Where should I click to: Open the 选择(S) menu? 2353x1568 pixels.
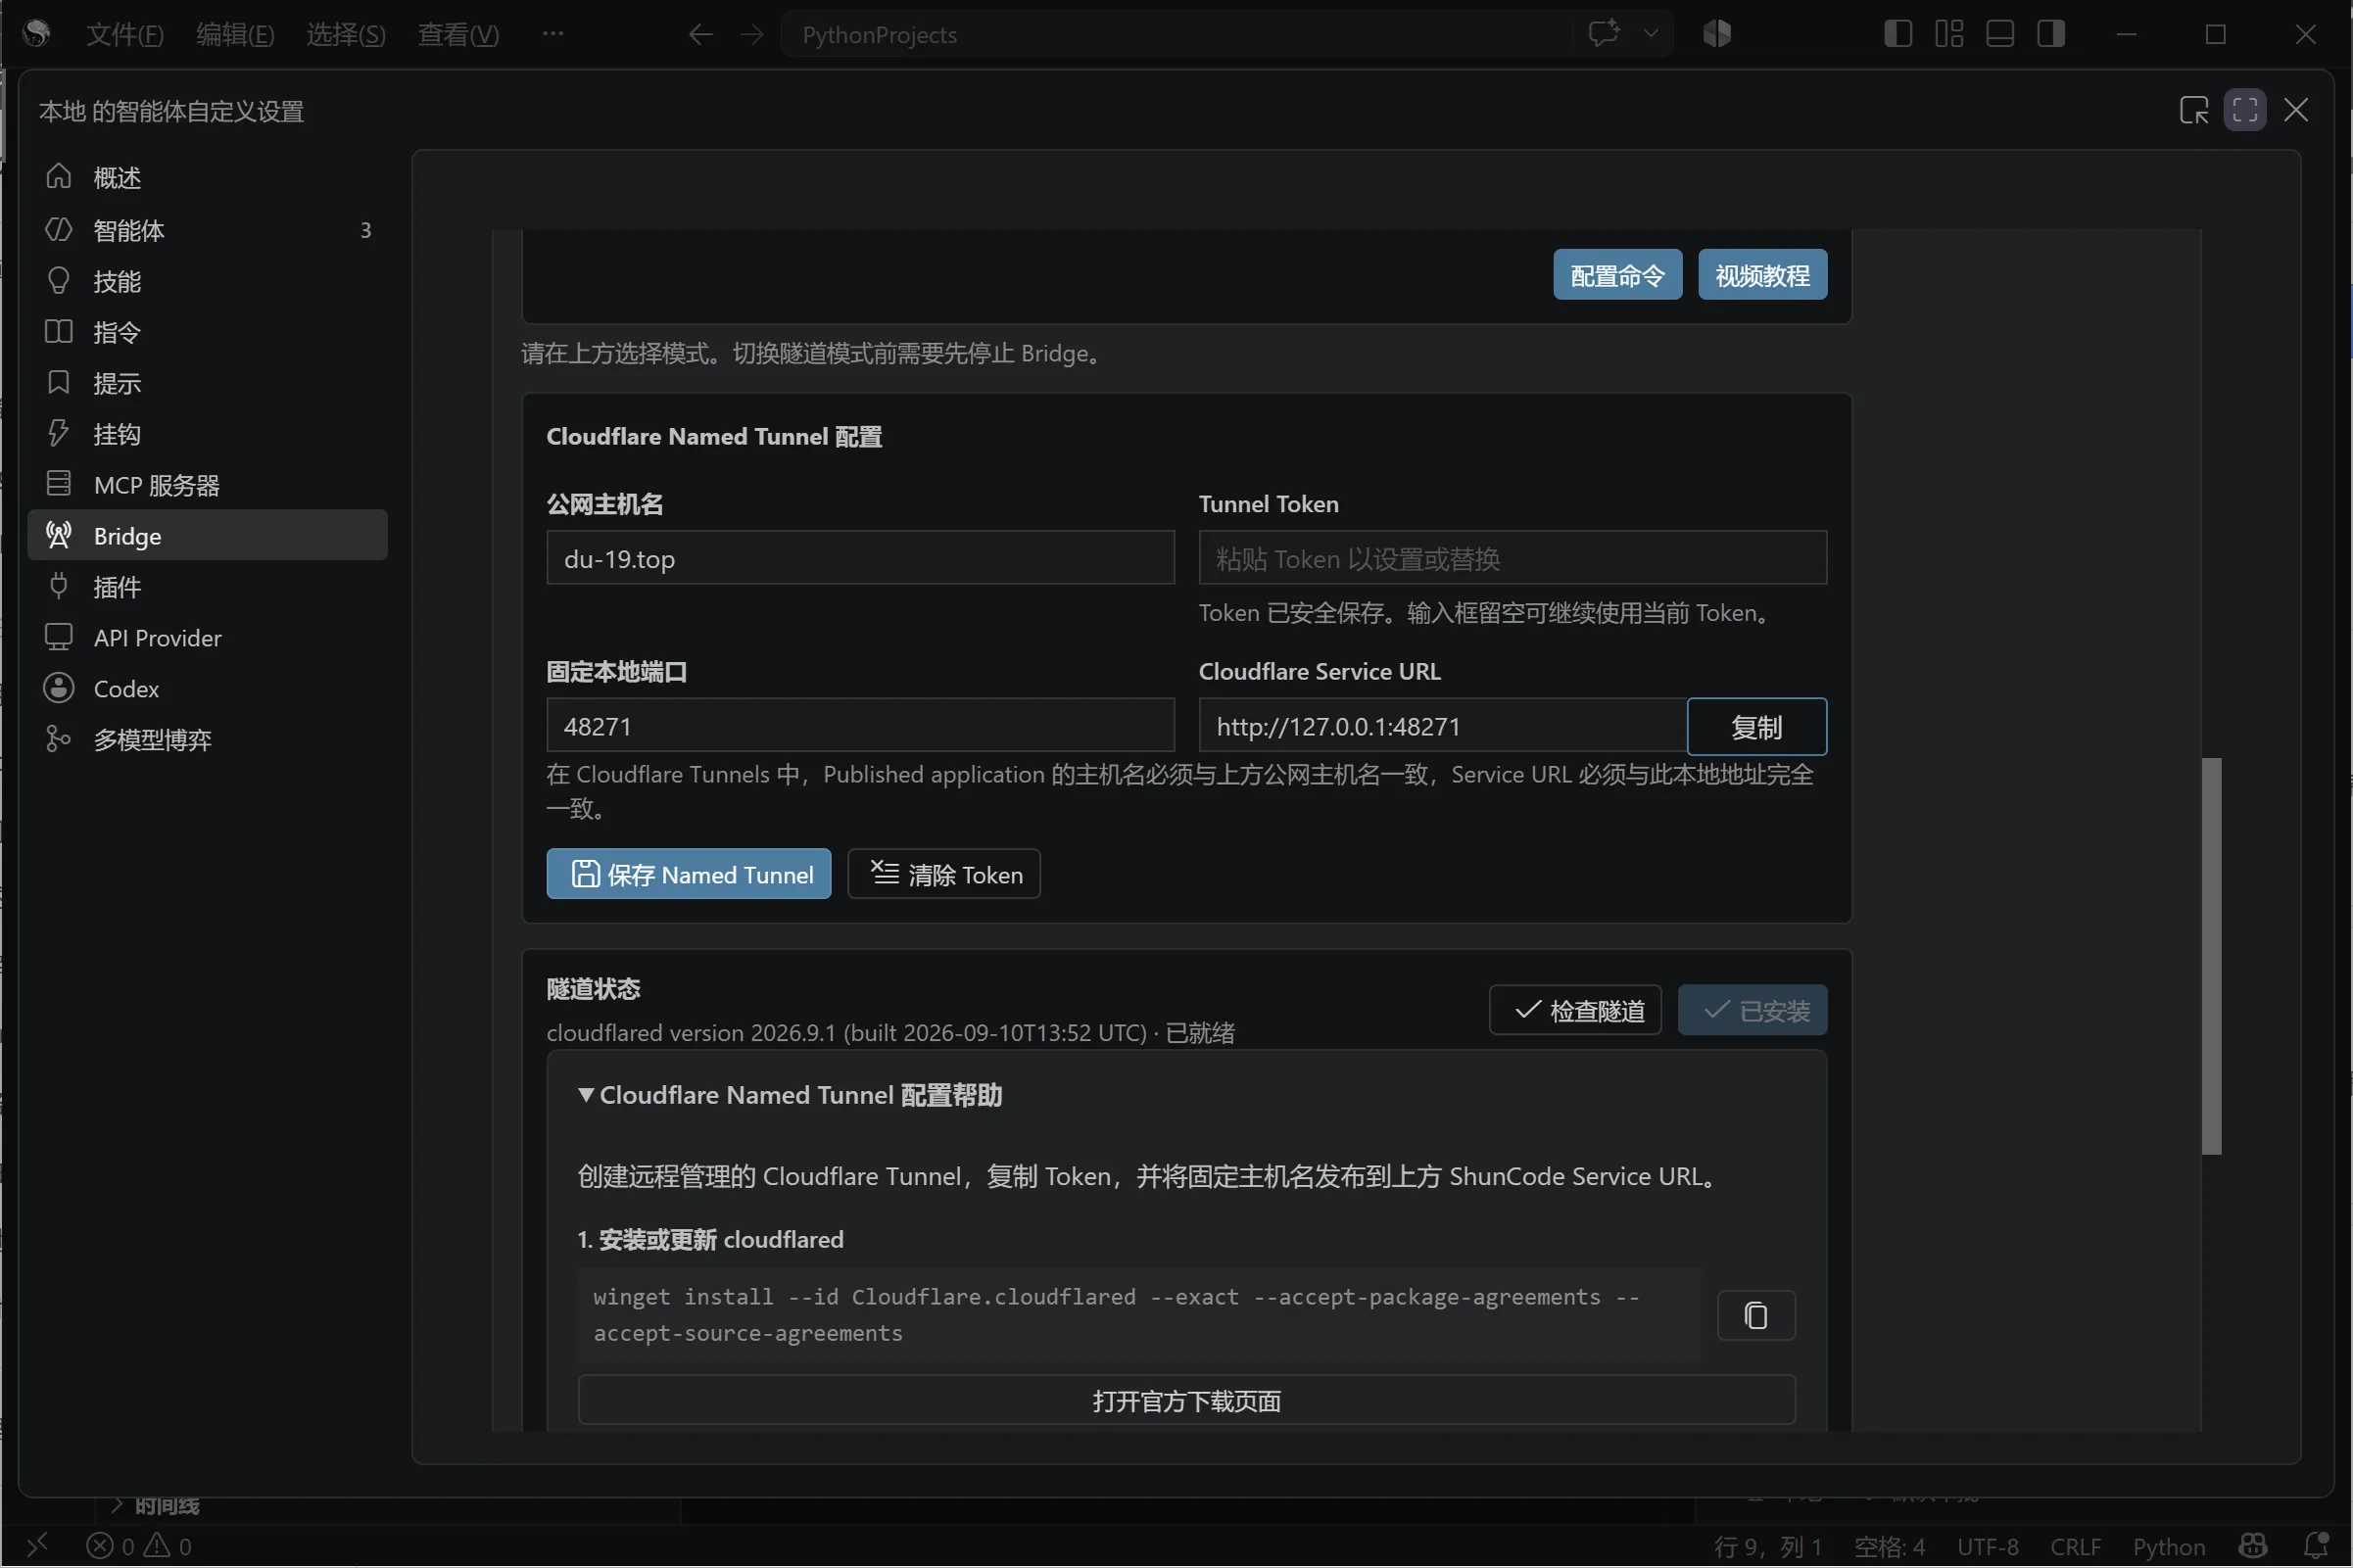coord(345,35)
